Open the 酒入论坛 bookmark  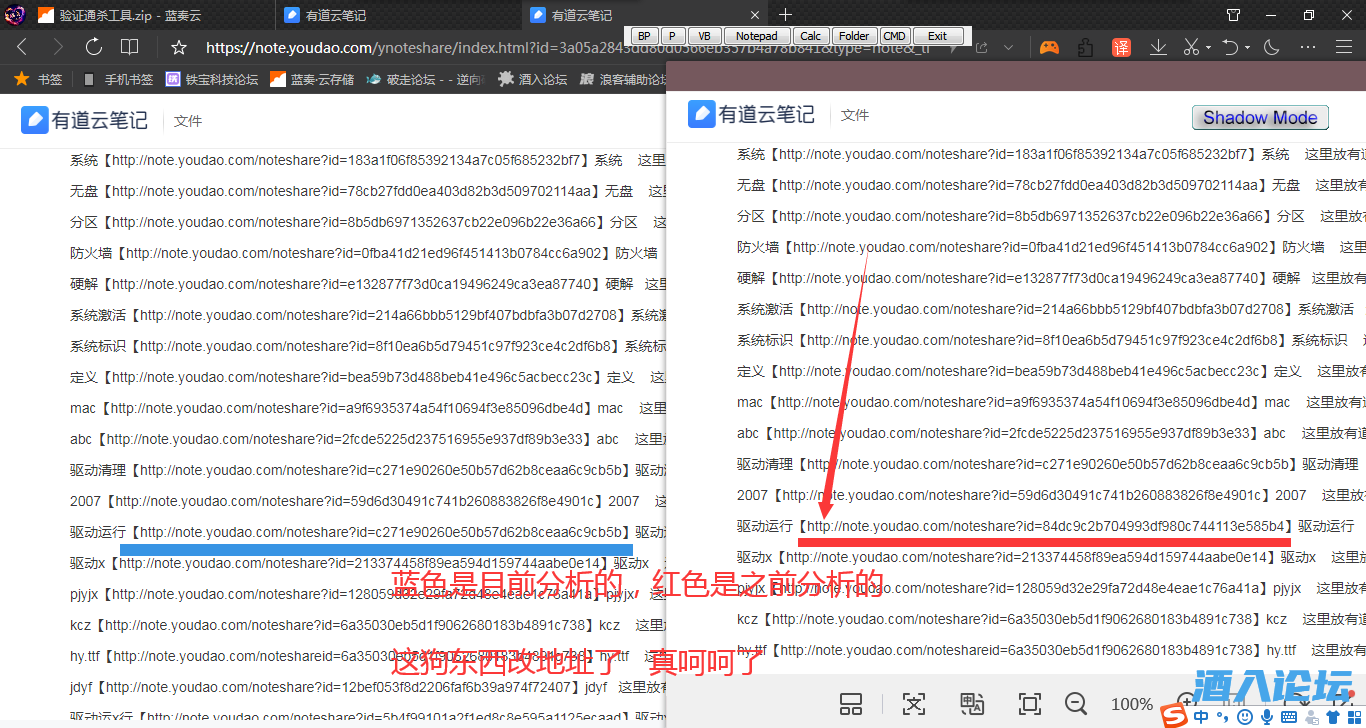[533, 79]
